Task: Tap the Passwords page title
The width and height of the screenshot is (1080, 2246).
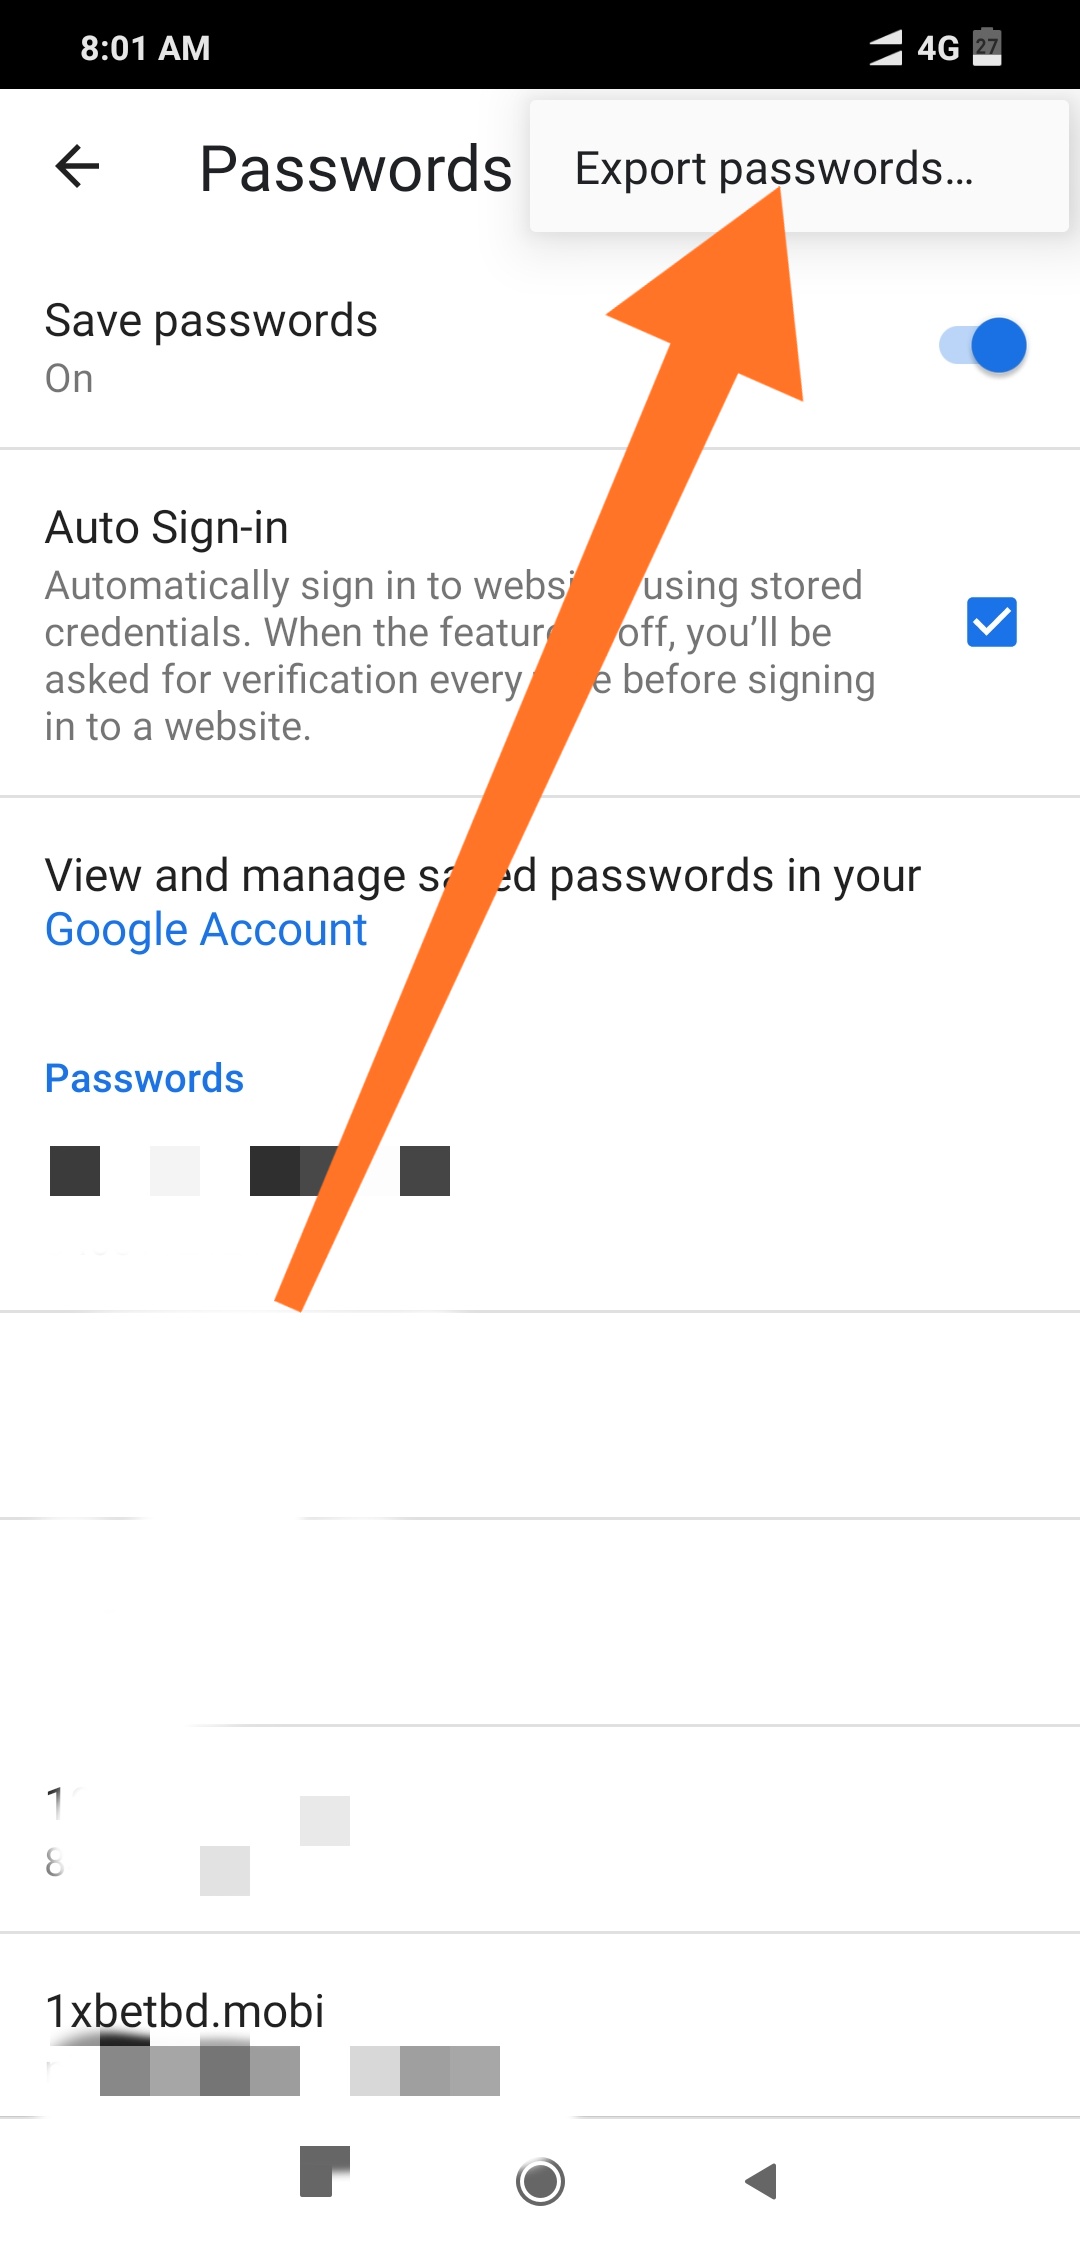Action: click(x=356, y=168)
